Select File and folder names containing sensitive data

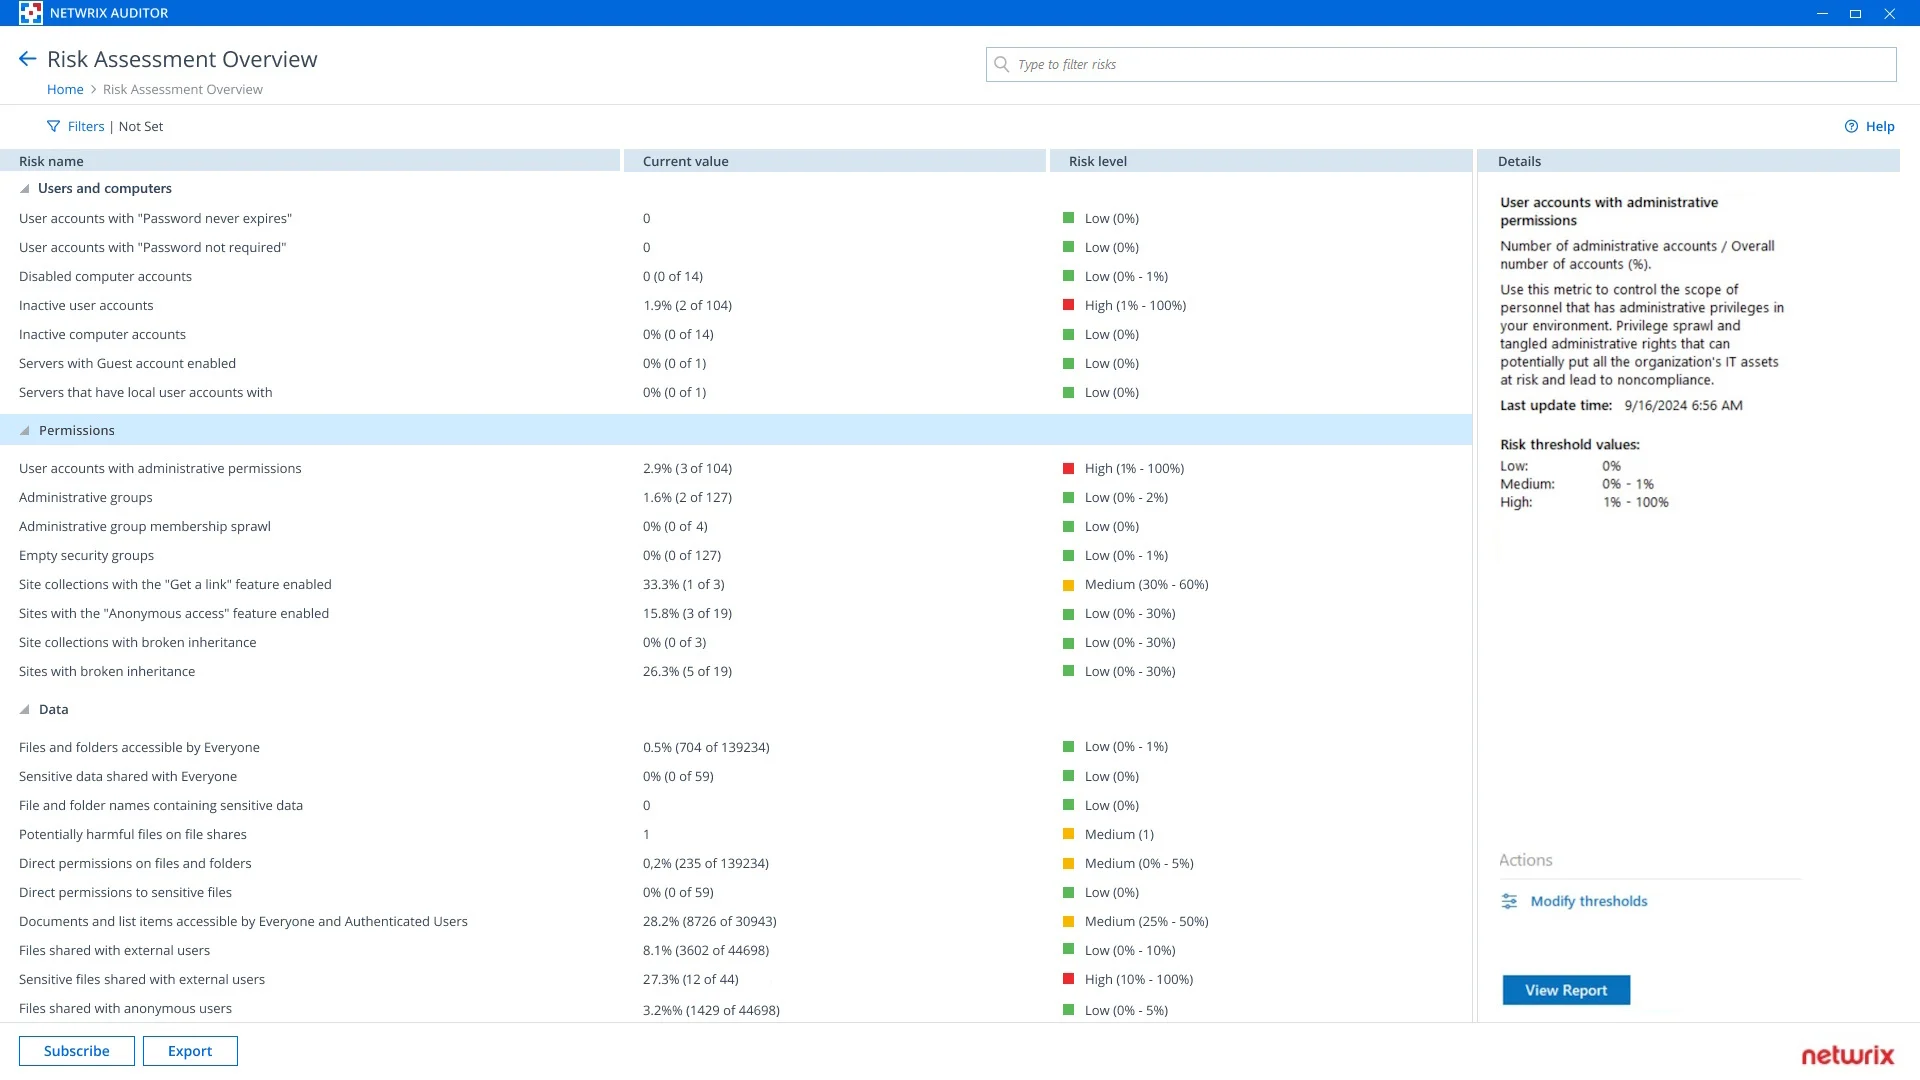tap(161, 806)
